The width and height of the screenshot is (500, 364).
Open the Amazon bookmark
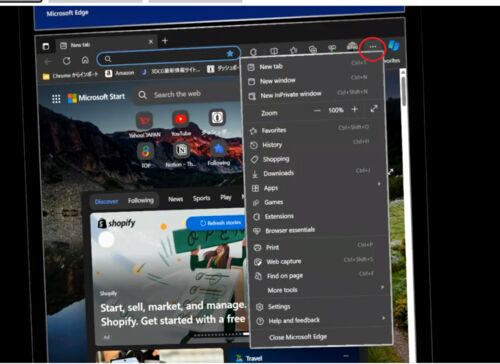pyautogui.click(x=120, y=73)
